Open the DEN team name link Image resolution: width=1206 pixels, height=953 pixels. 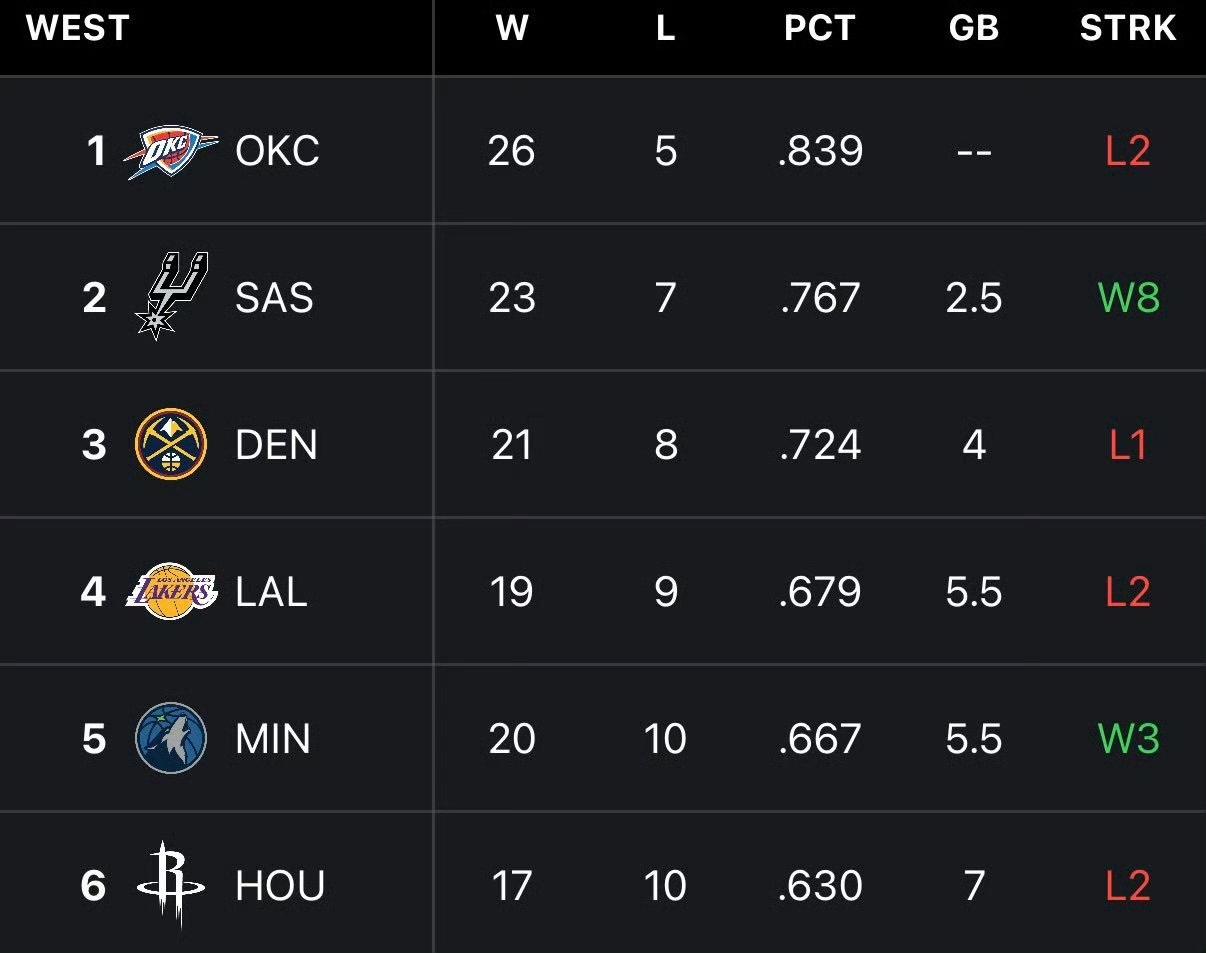coord(276,445)
